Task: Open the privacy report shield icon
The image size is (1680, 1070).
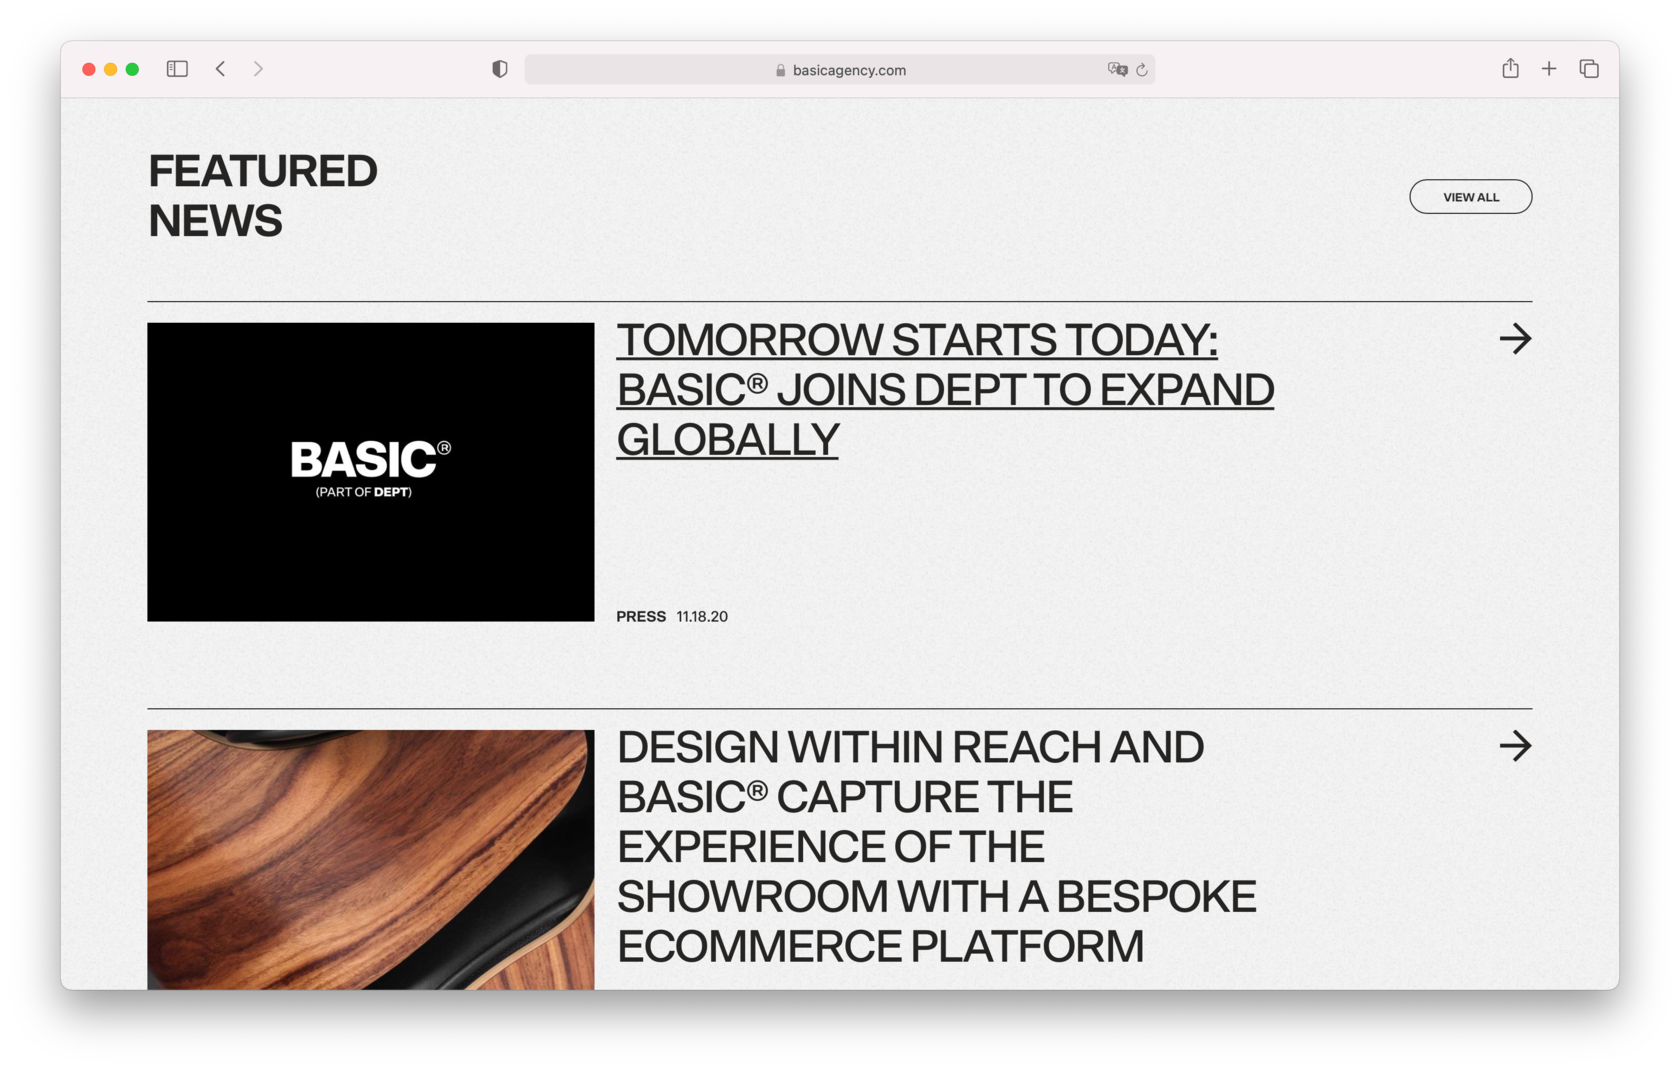Action: (500, 69)
